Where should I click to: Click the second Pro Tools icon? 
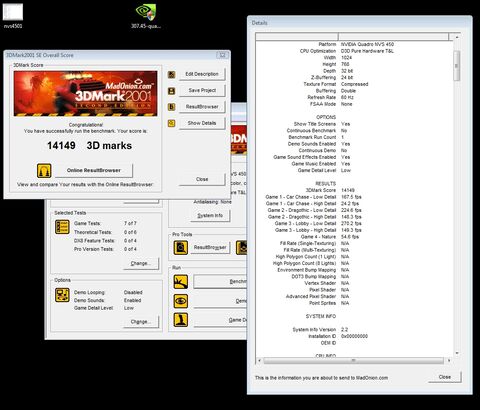[x=242, y=248]
